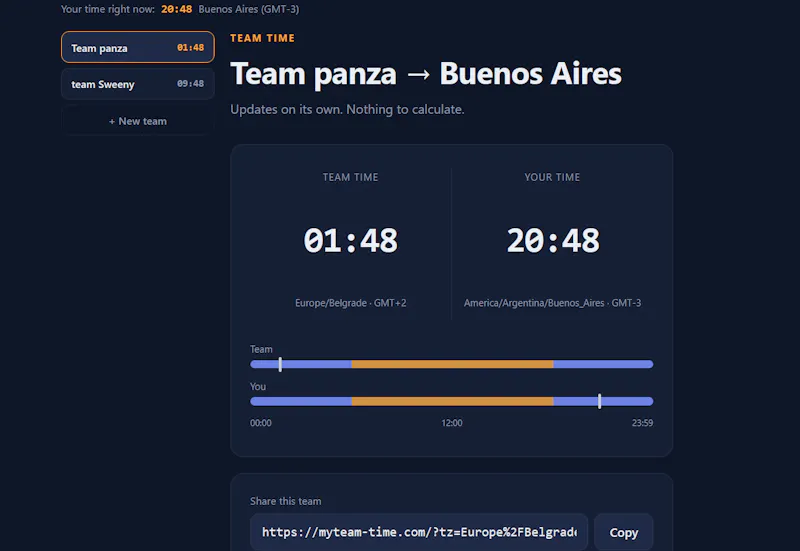
Task: Select 'Share this team' label
Action: (286, 501)
